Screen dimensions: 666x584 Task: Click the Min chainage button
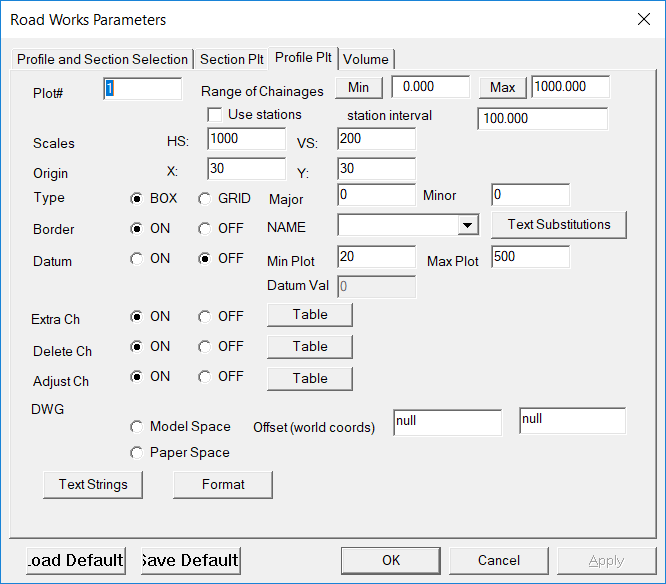point(358,88)
